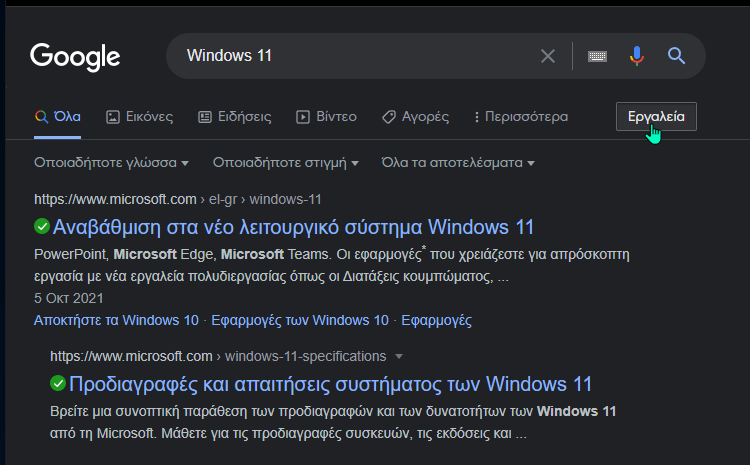Click the magnifying glass search button
Image resolution: width=750 pixels, height=465 pixels.
676,56
